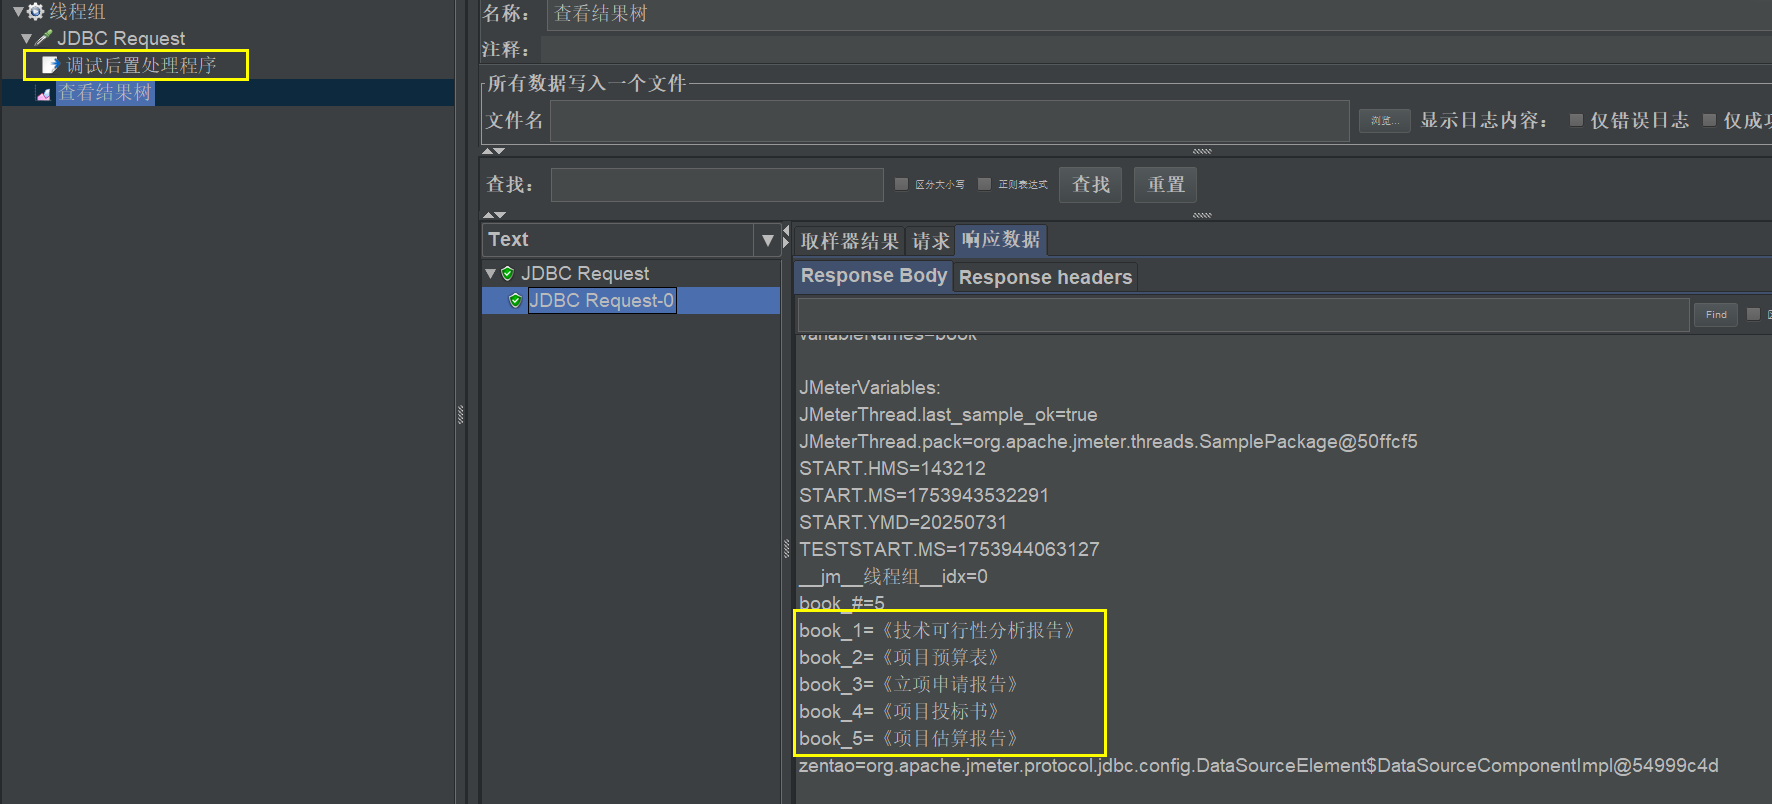Open the Response Body sub-tab
Image resolution: width=1772 pixels, height=804 pixels.
(x=874, y=276)
